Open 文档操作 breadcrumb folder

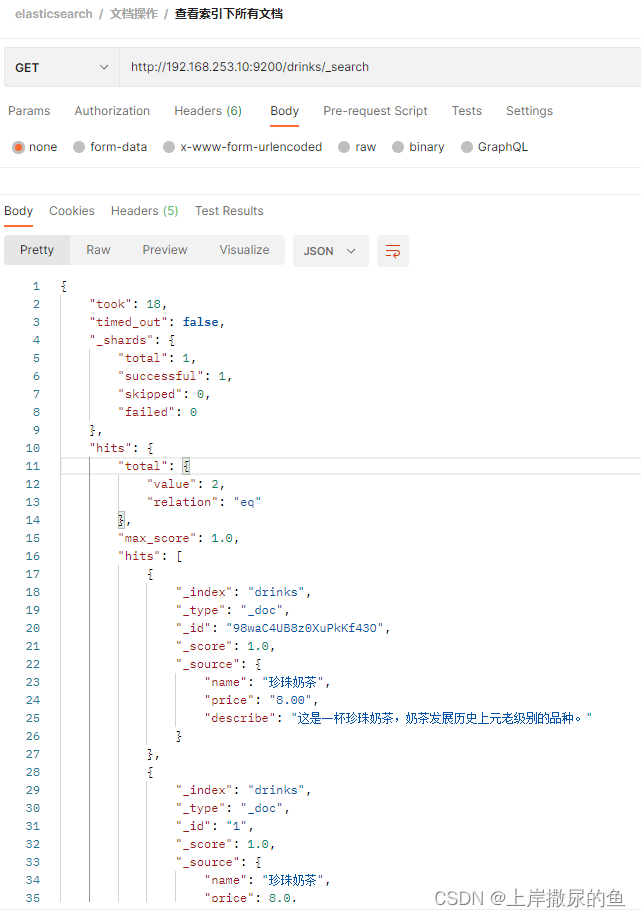tap(134, 14)
